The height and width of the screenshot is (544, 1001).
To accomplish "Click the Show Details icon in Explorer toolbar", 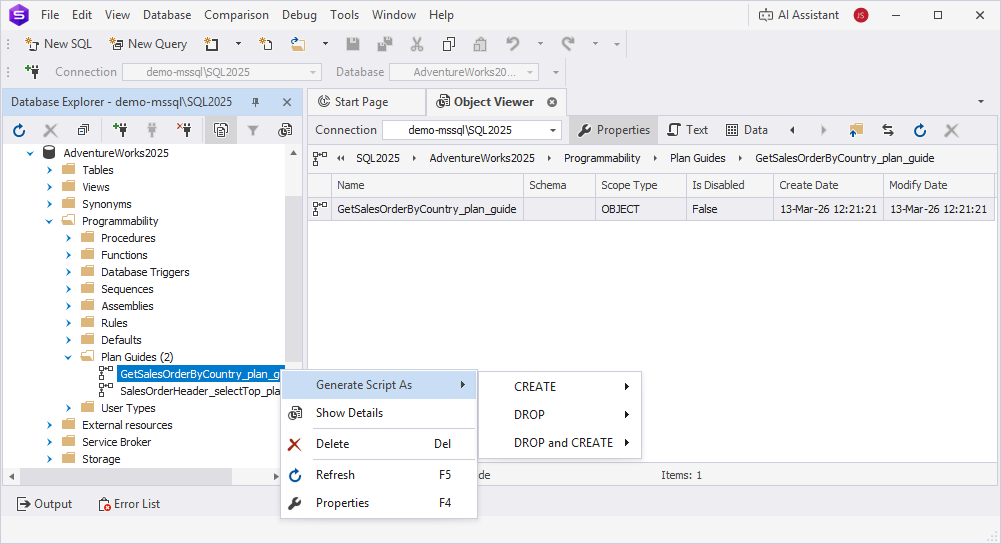I will [x=285, y=130].
